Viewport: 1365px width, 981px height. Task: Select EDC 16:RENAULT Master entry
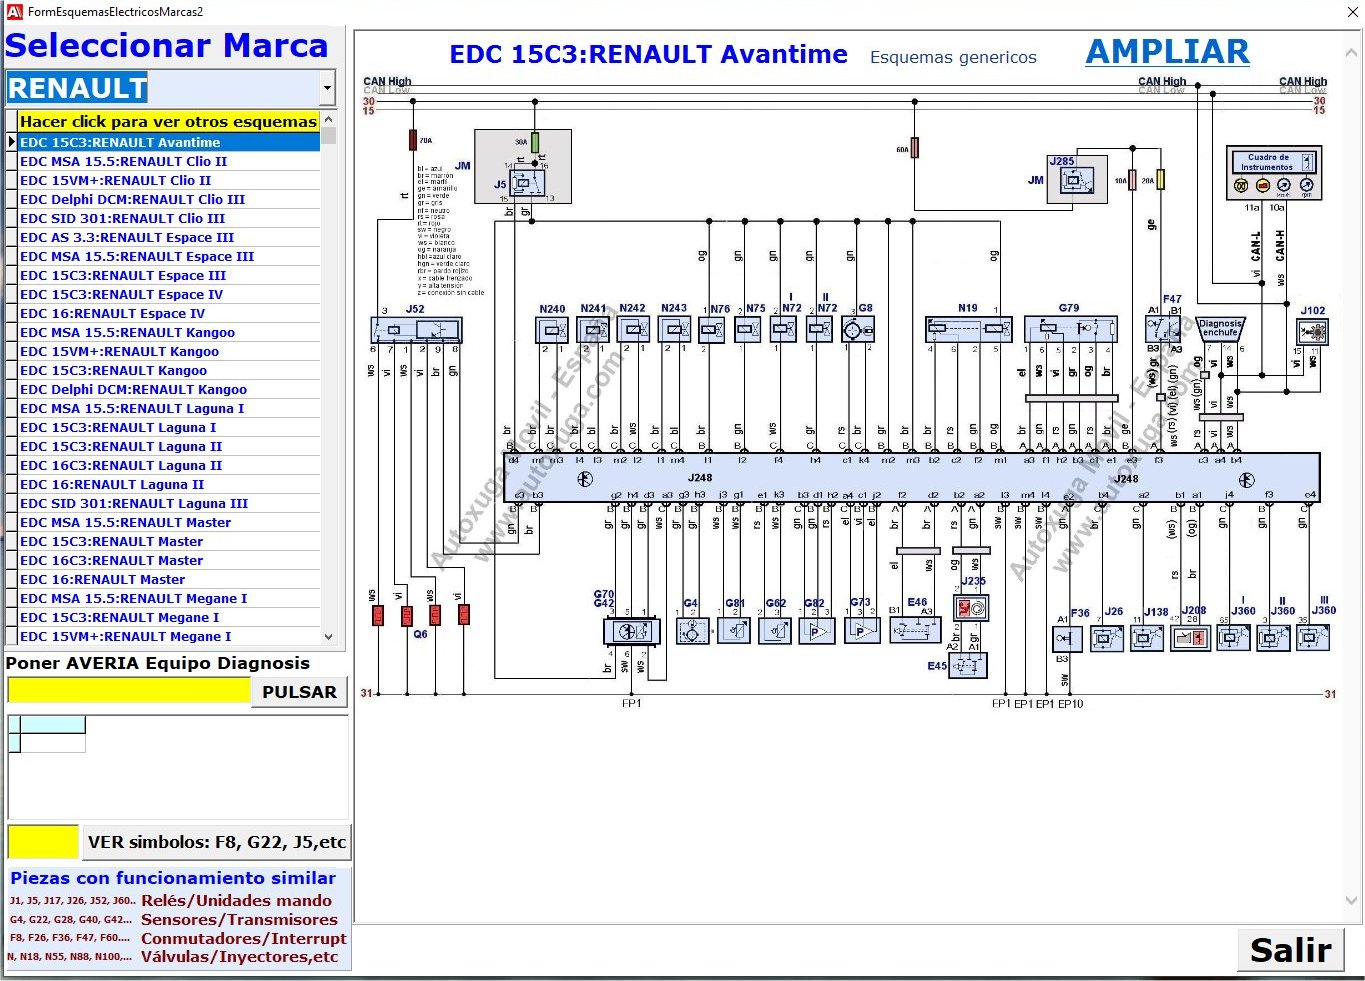(169, 579)
